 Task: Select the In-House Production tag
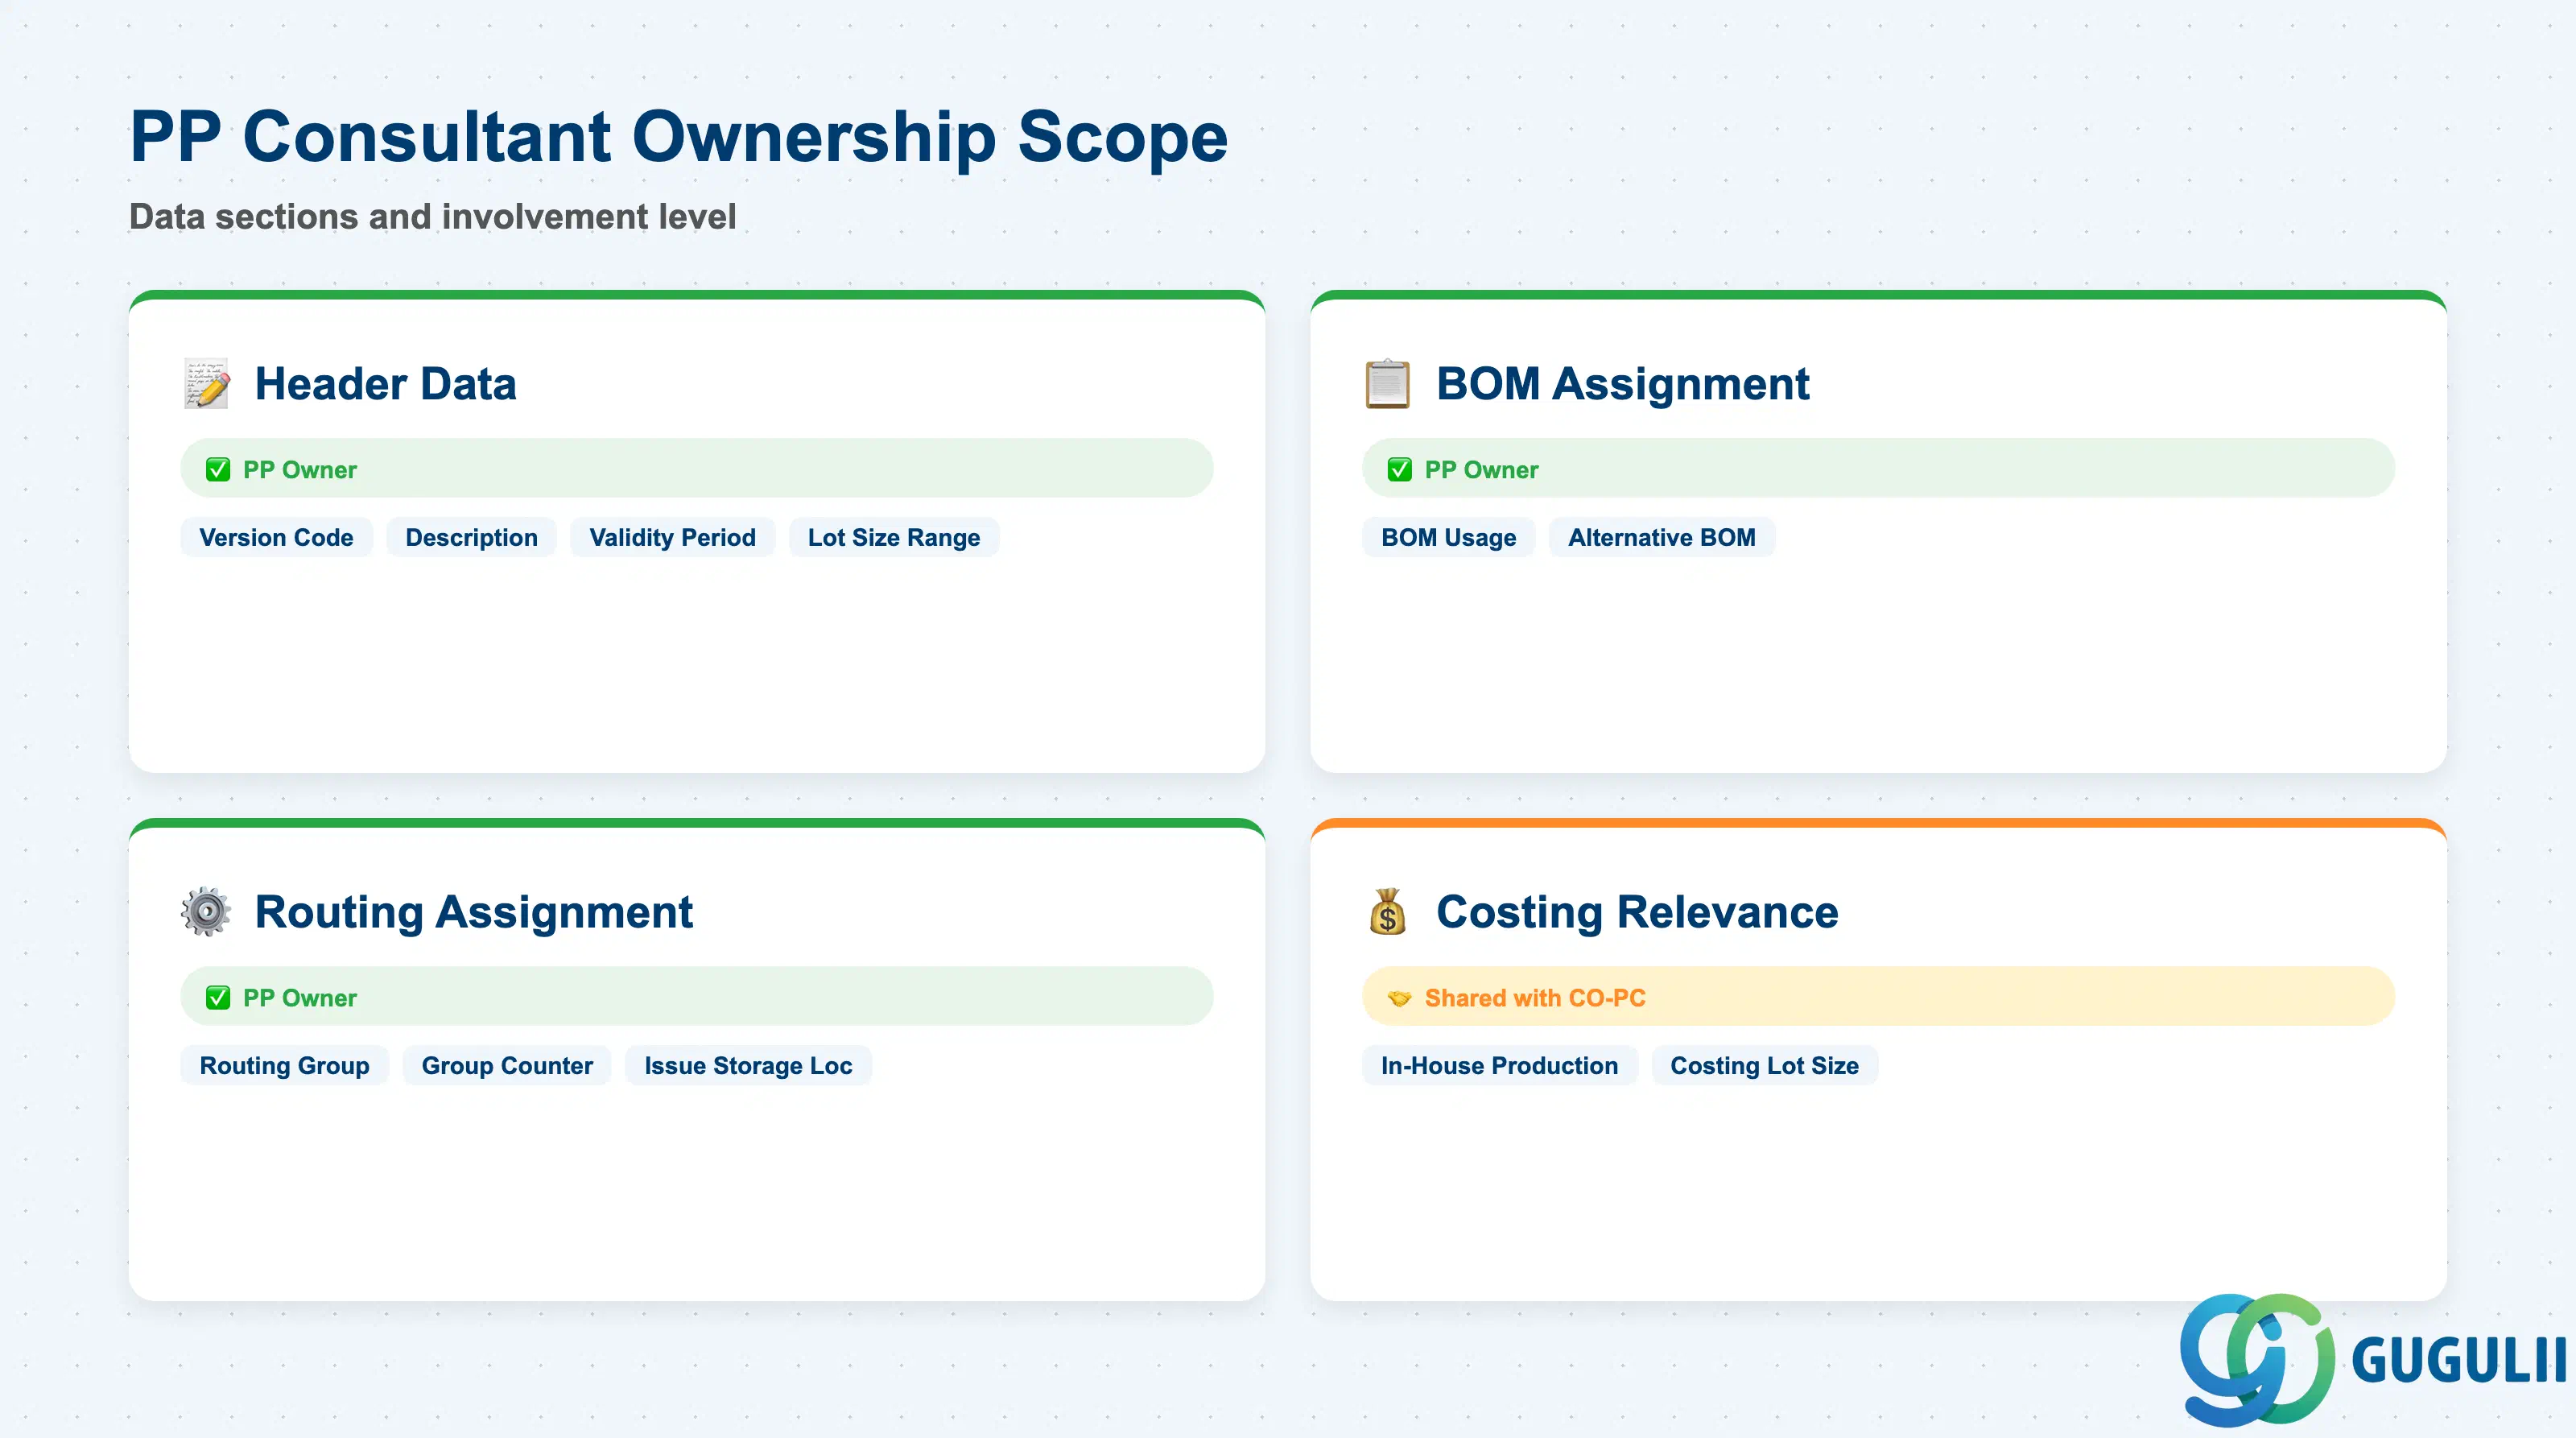(1499, 1066)
